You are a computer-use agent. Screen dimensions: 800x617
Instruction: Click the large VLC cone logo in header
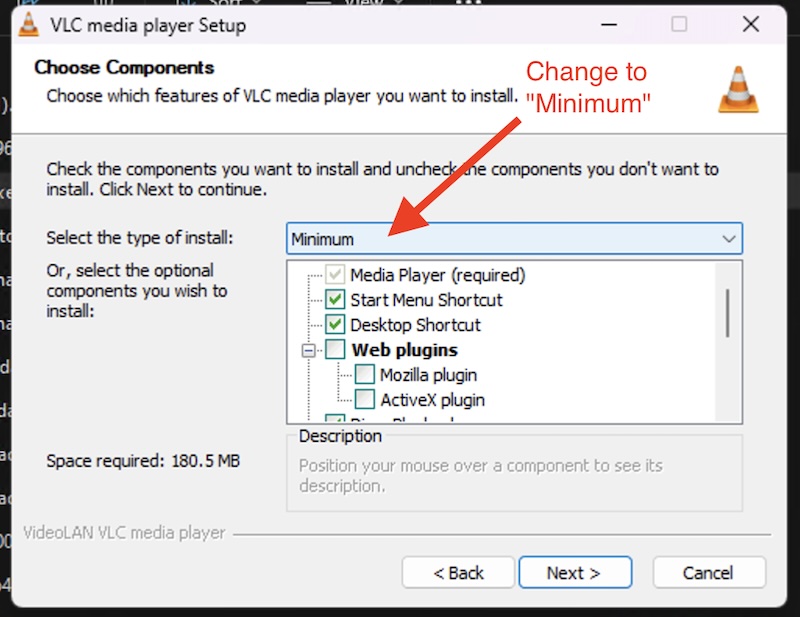pos(739,89)
